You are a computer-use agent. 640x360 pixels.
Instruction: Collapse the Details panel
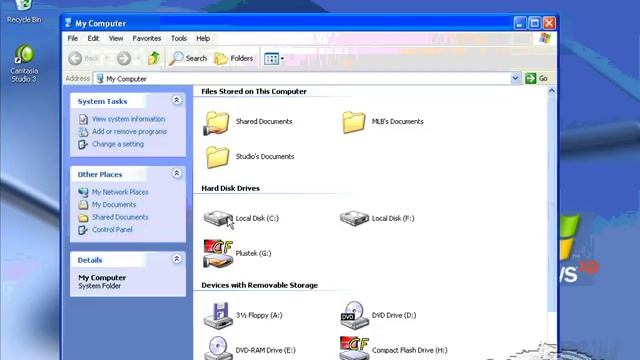(177, 259)
